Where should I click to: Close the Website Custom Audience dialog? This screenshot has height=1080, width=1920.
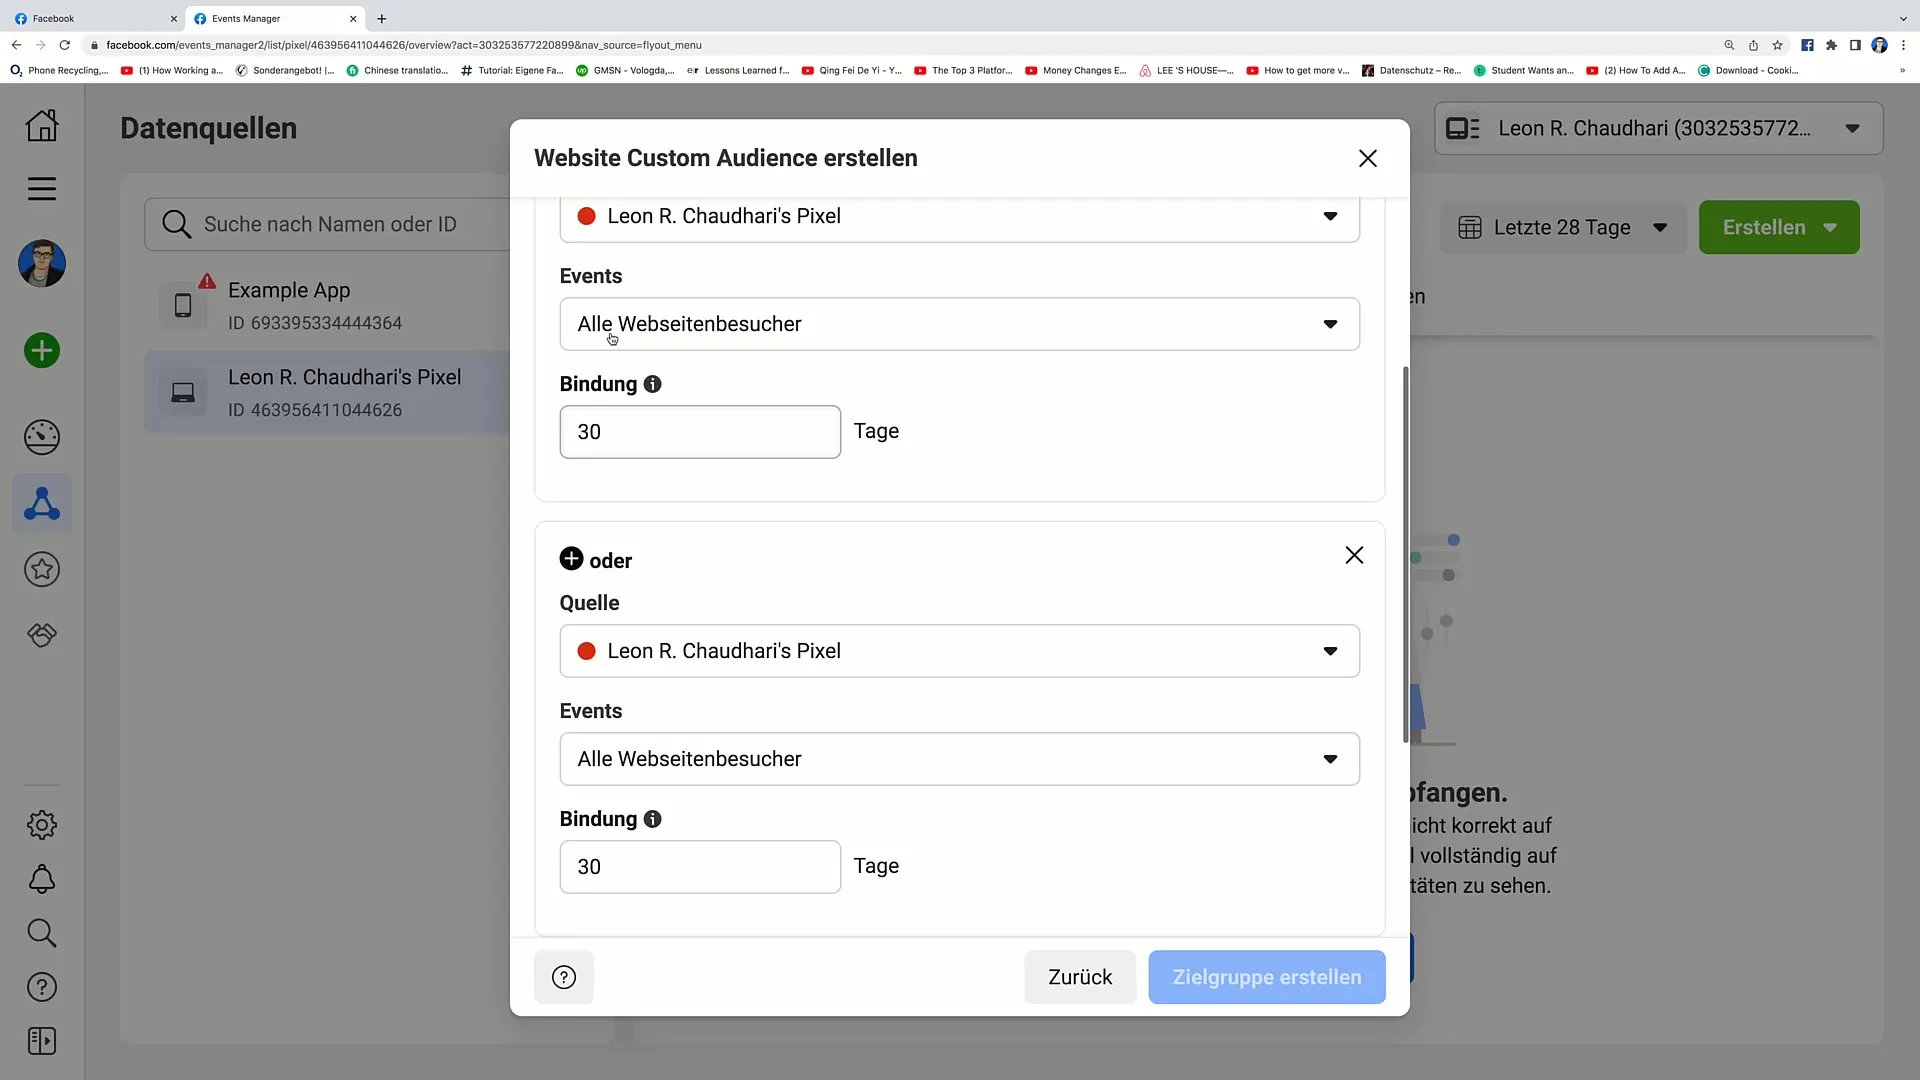pos(1368,158)
